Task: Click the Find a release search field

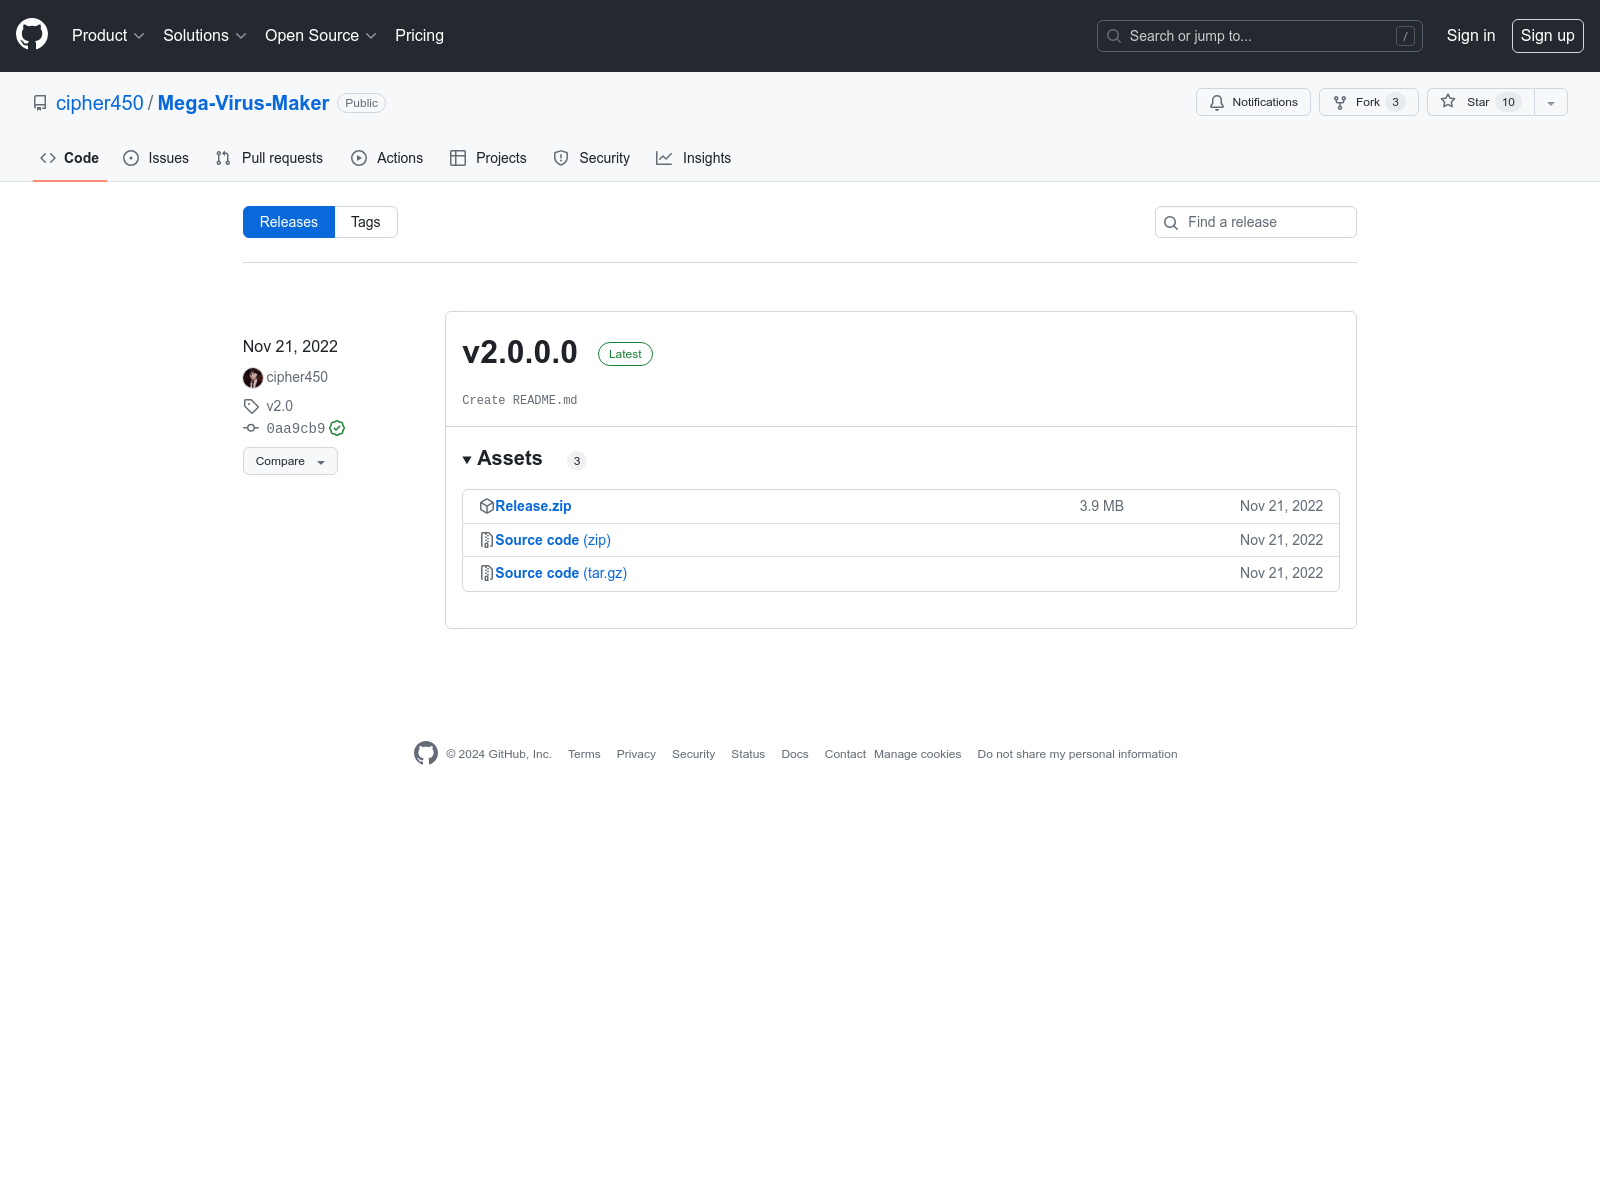Action: (x=1256, y=222)
